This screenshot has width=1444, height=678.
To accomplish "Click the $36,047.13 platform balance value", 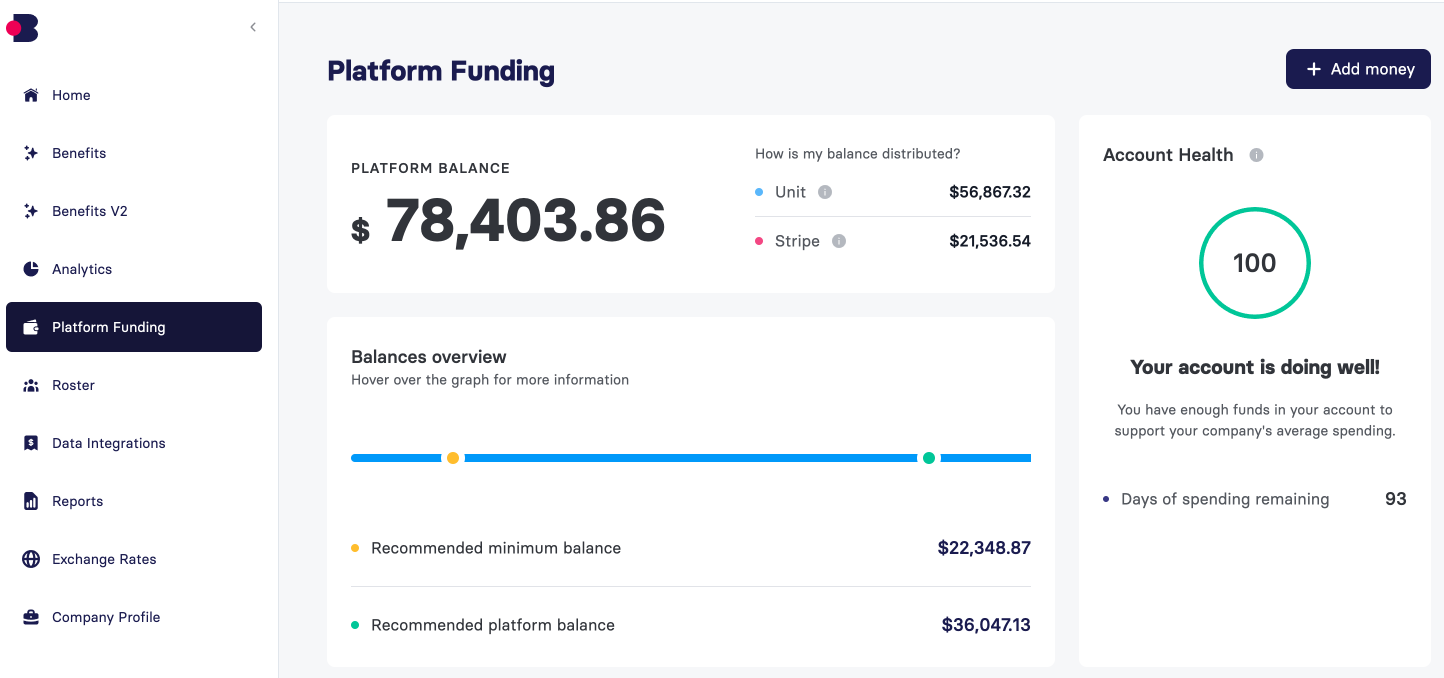I will [x=986, y=625].
